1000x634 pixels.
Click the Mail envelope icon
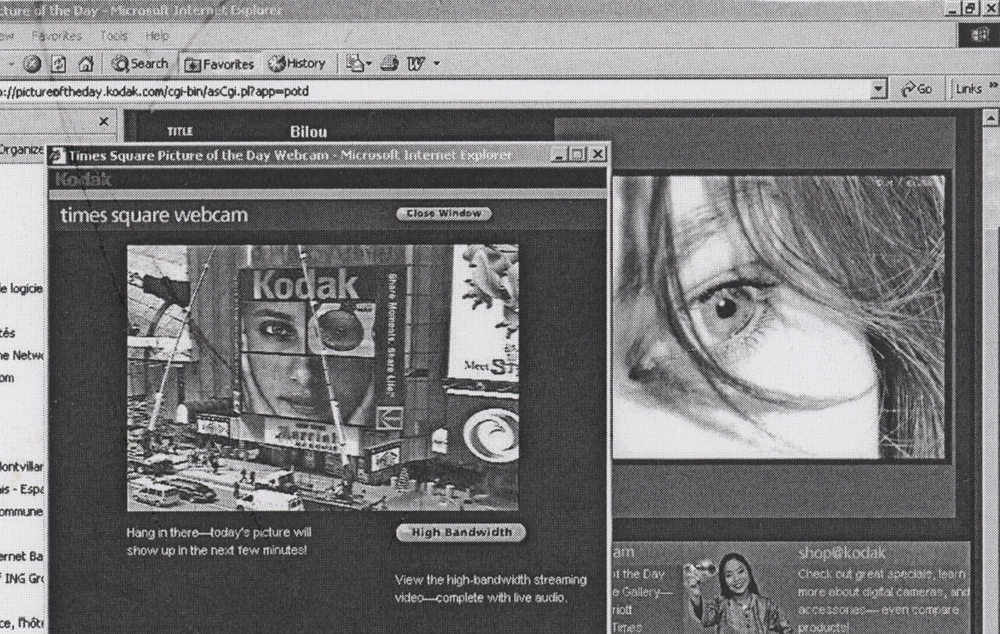click(x=354, y=63)
